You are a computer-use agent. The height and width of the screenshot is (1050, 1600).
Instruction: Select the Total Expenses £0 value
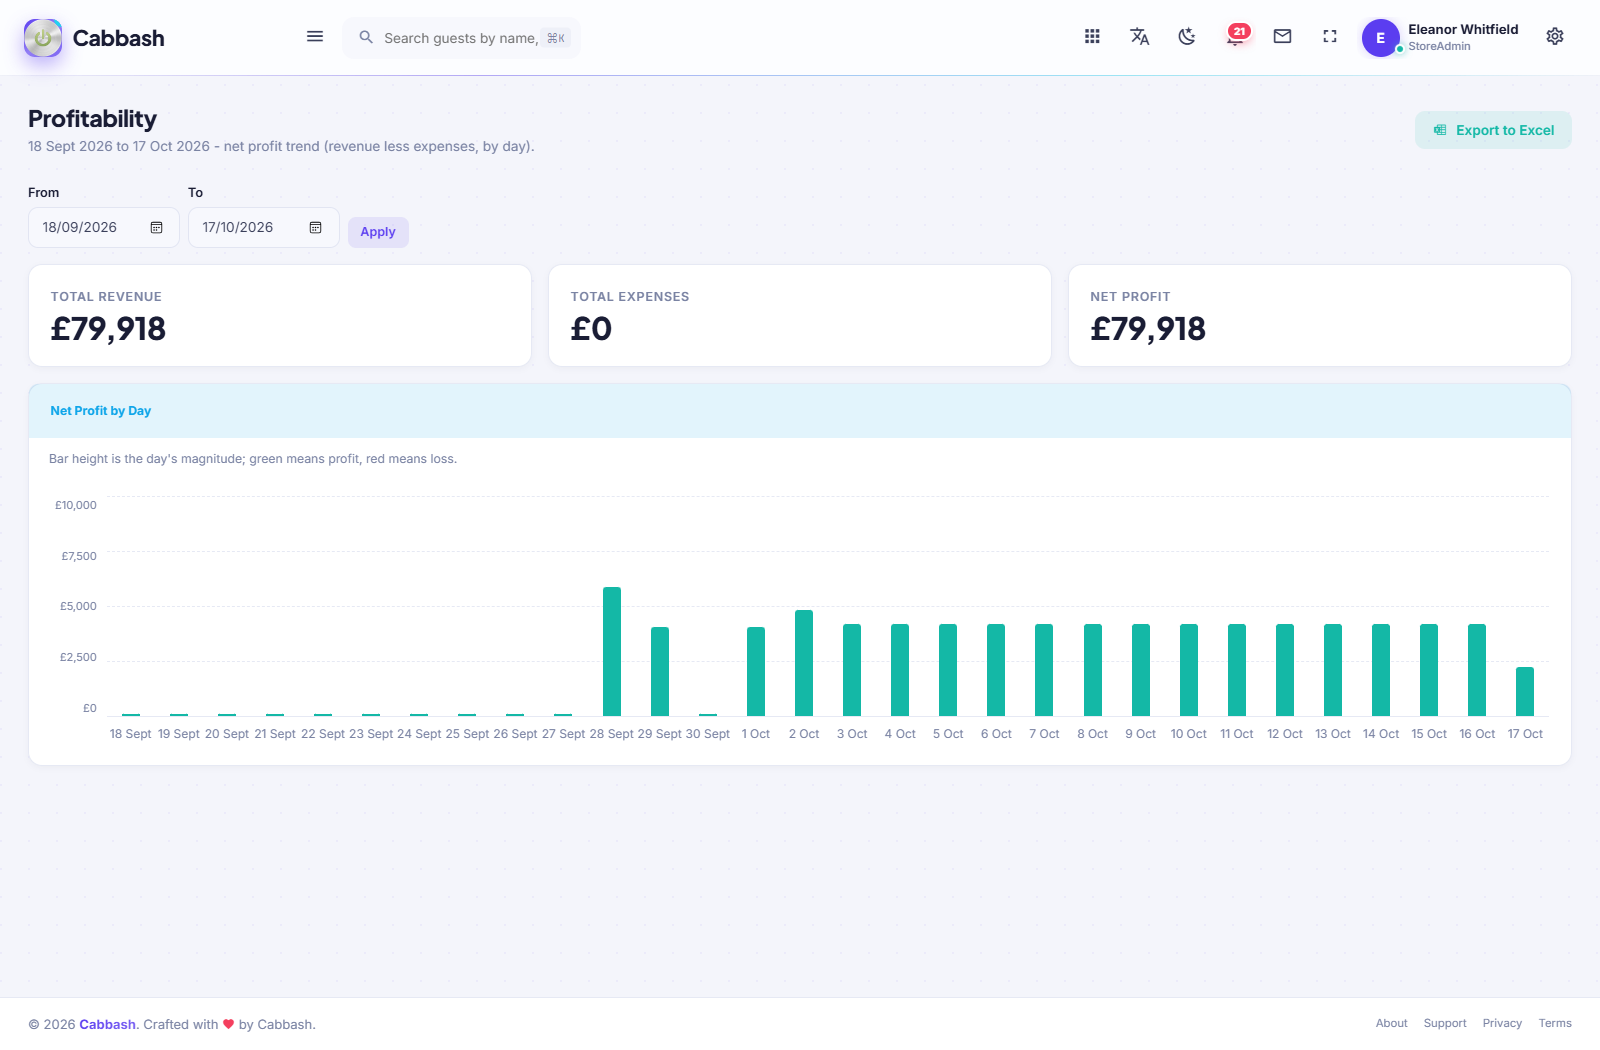click(591, 329)
